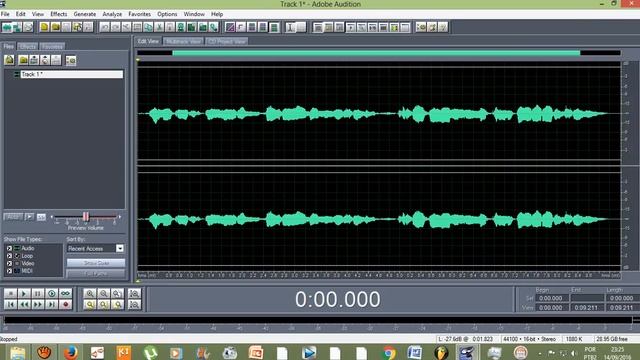Click Zoom In Horizontally magnifier icon
Viewport: 640px width, 360px height.
pyautogui.click(x=90, y=293)
